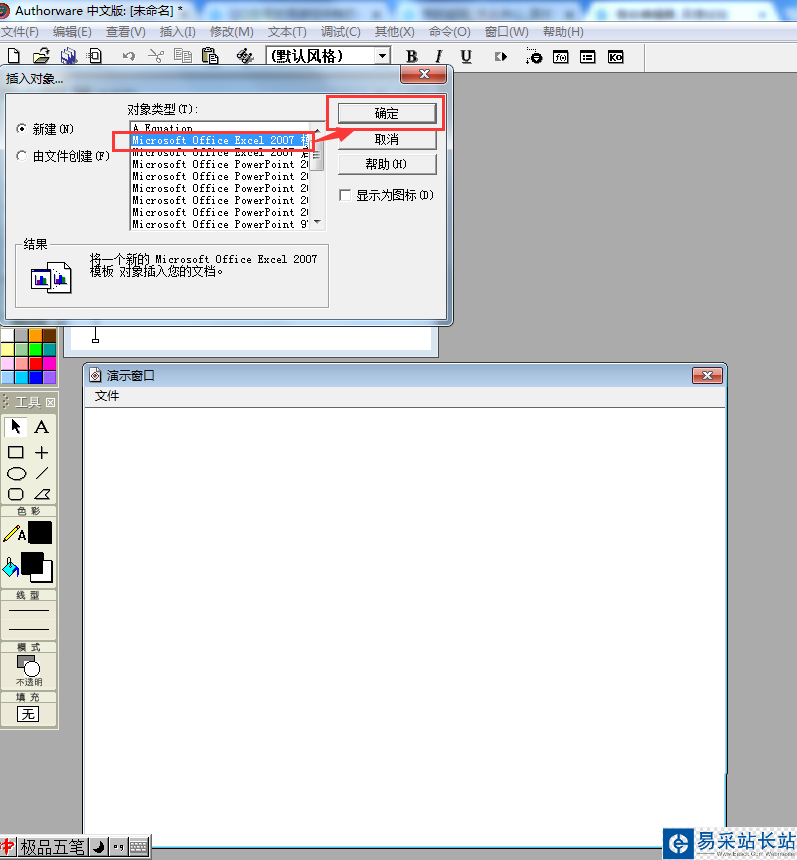797x860 pixels.
Task: Open the 命令(O) menu
Action: click(450, 32)
